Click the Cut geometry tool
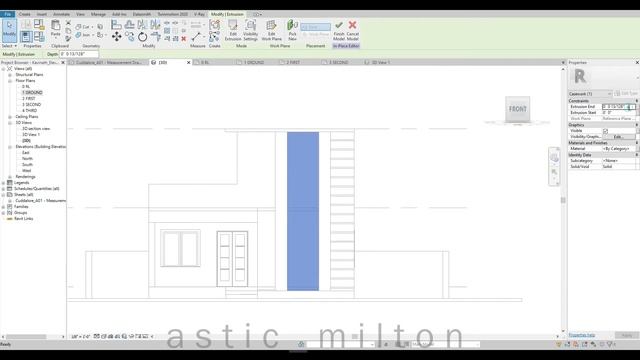This screenshot has width=640, height=360. (x=84, y=27)
